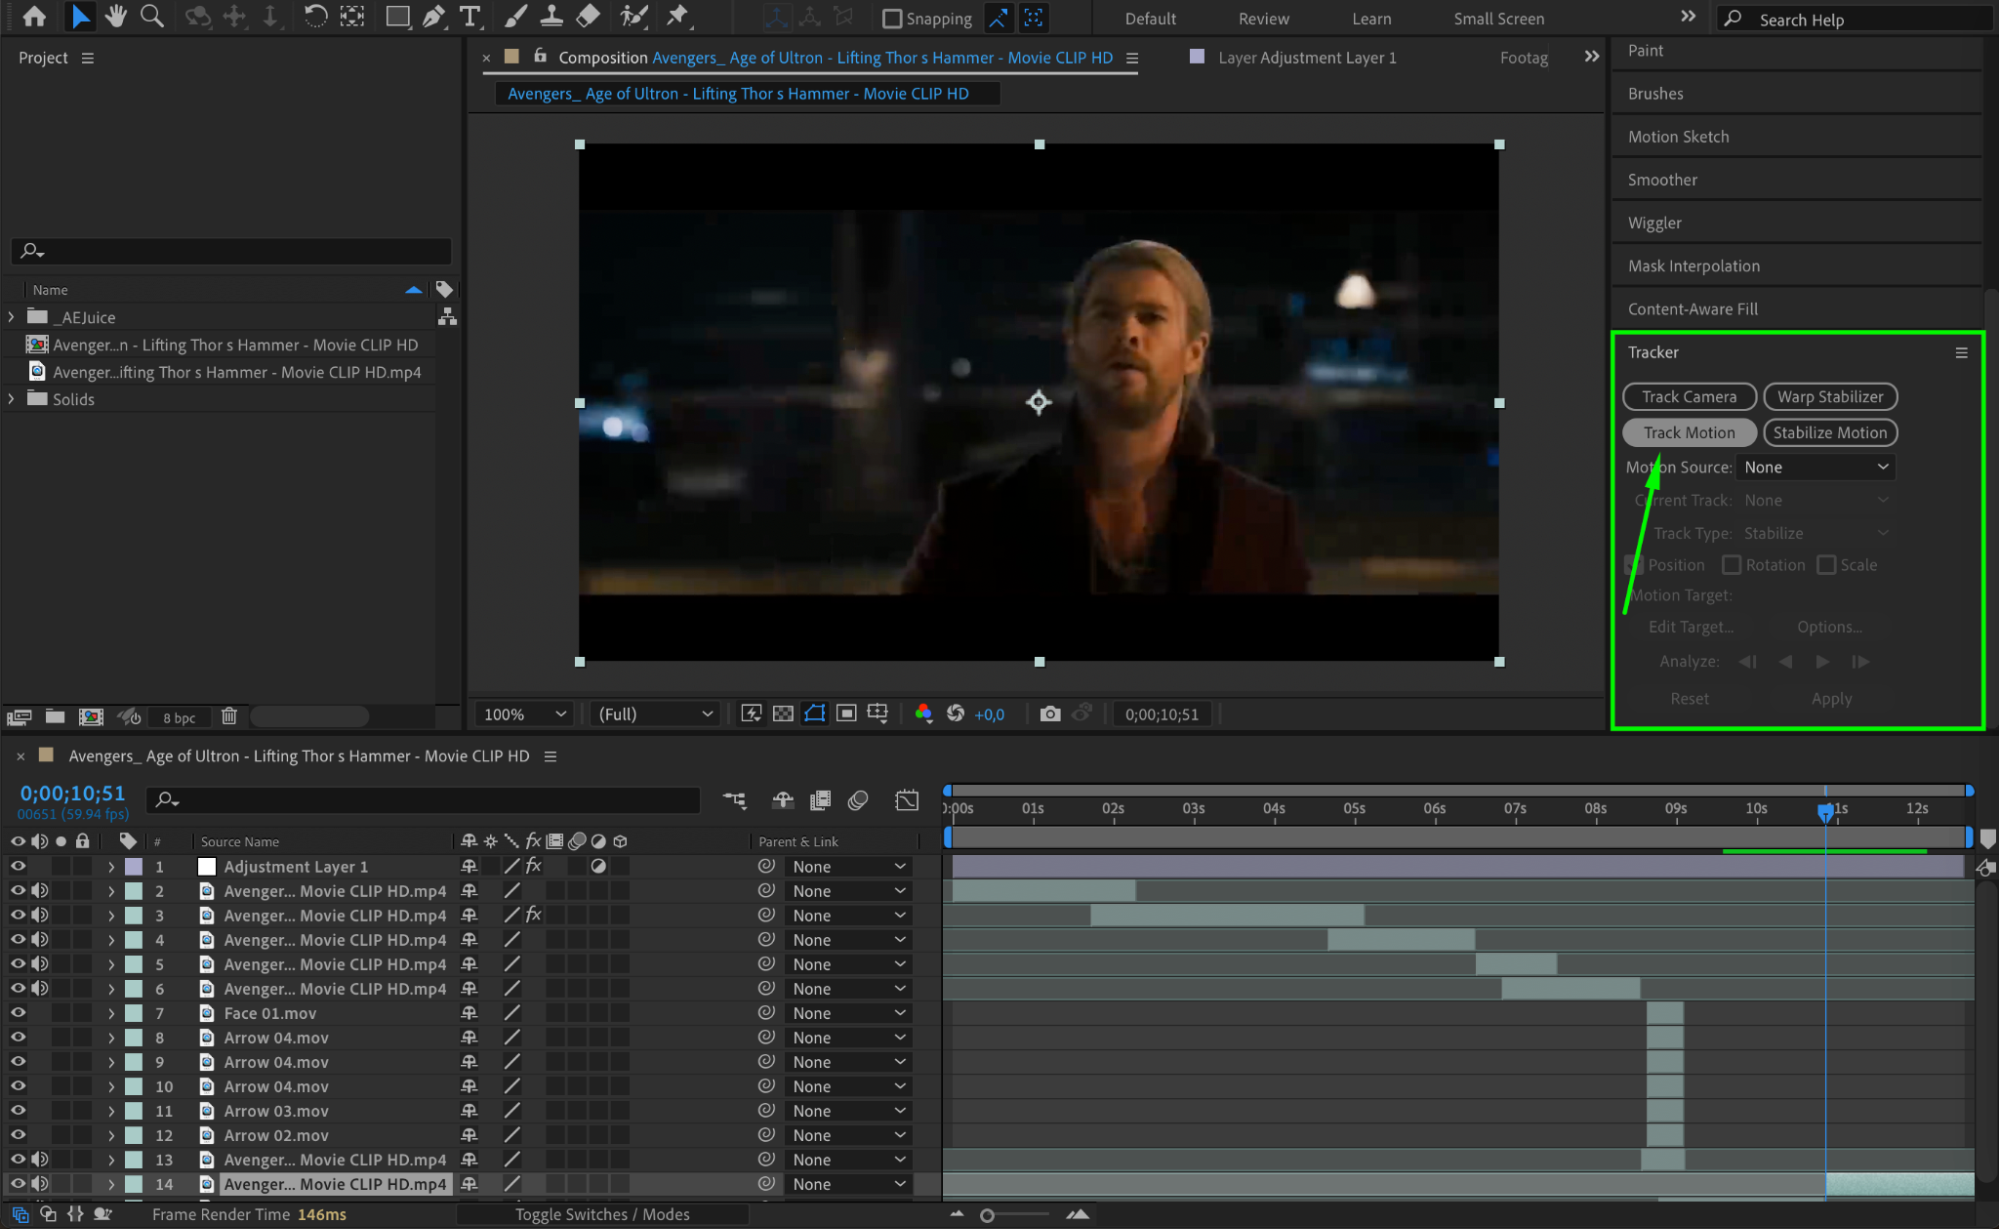Expand the _AEJuice folder
Screen dimensions: 1999x1229
[x=11, y=317]
